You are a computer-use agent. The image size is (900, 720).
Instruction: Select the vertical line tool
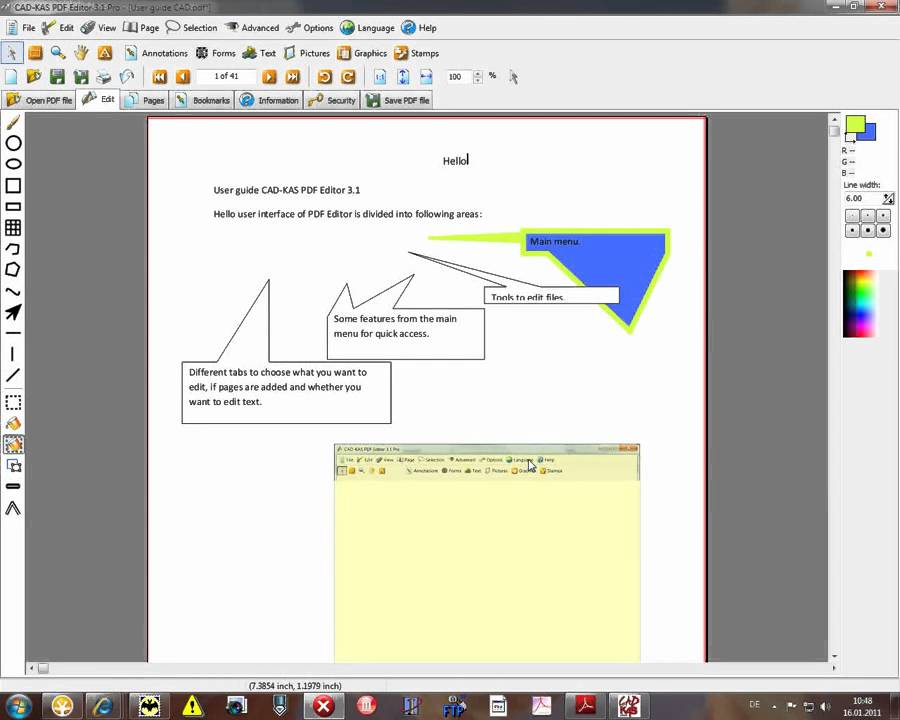tap(13, 354)
